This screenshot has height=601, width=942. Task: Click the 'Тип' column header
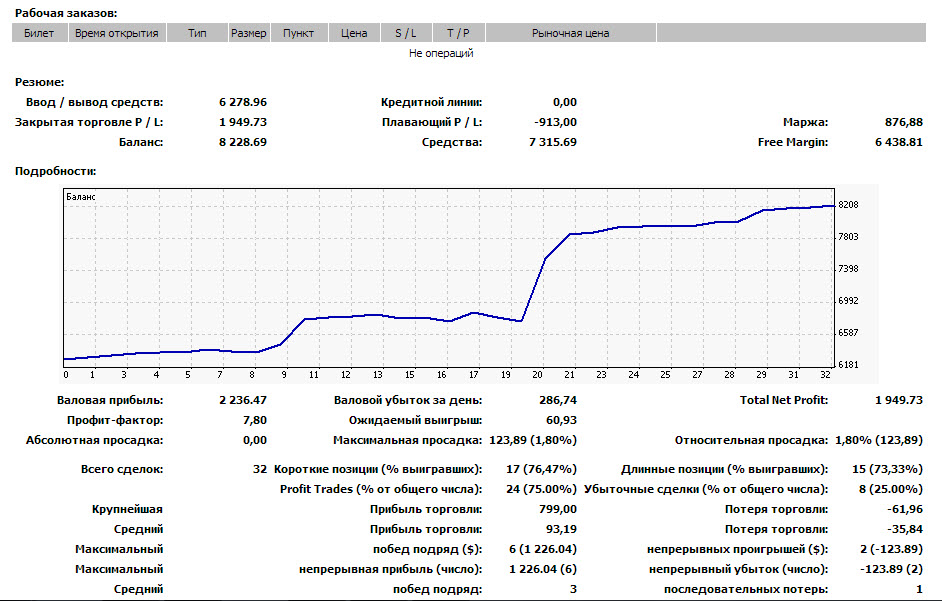197,33
